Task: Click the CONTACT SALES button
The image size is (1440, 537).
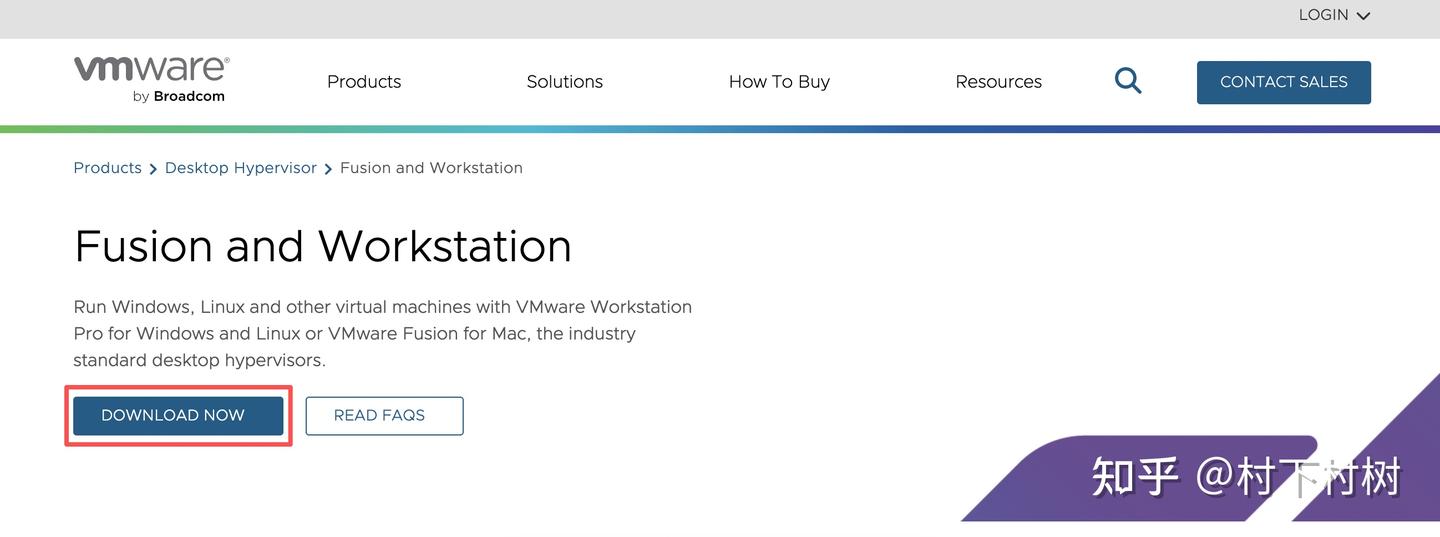Action: click(1284, 82)
